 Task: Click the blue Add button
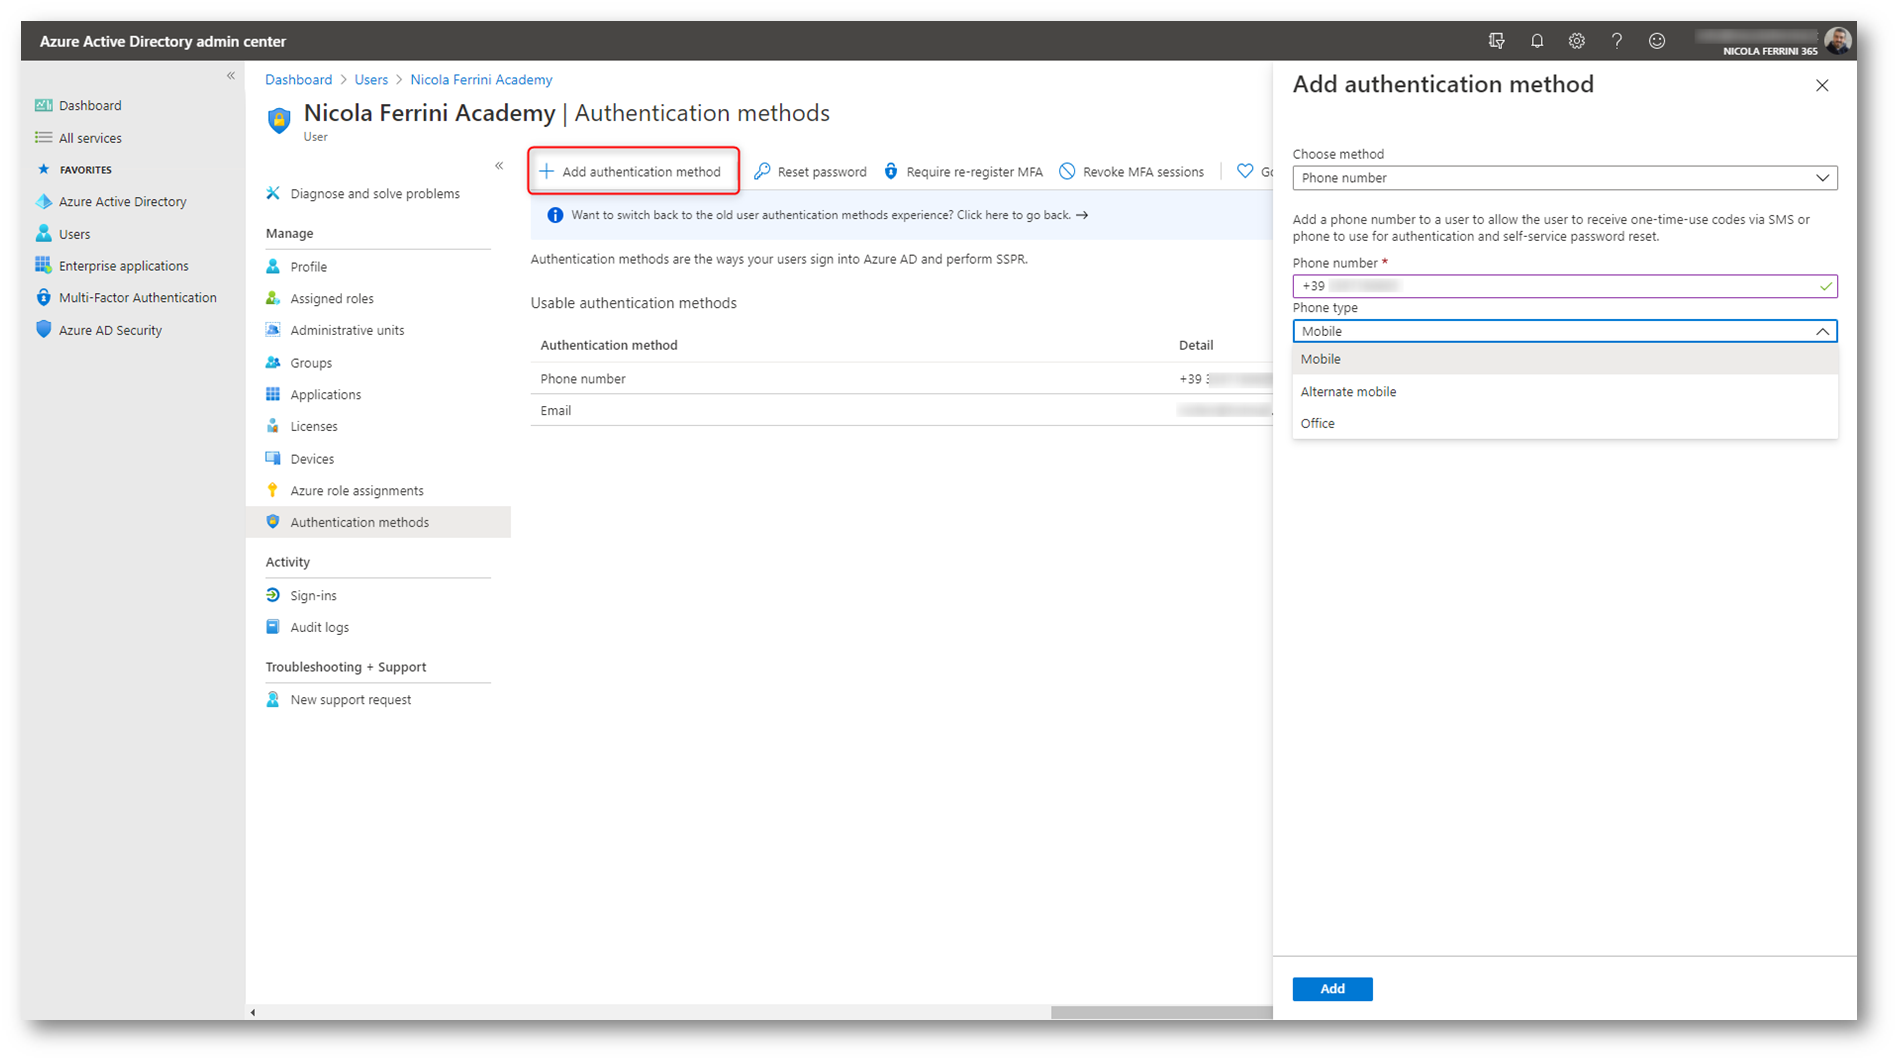point(1332,989)
